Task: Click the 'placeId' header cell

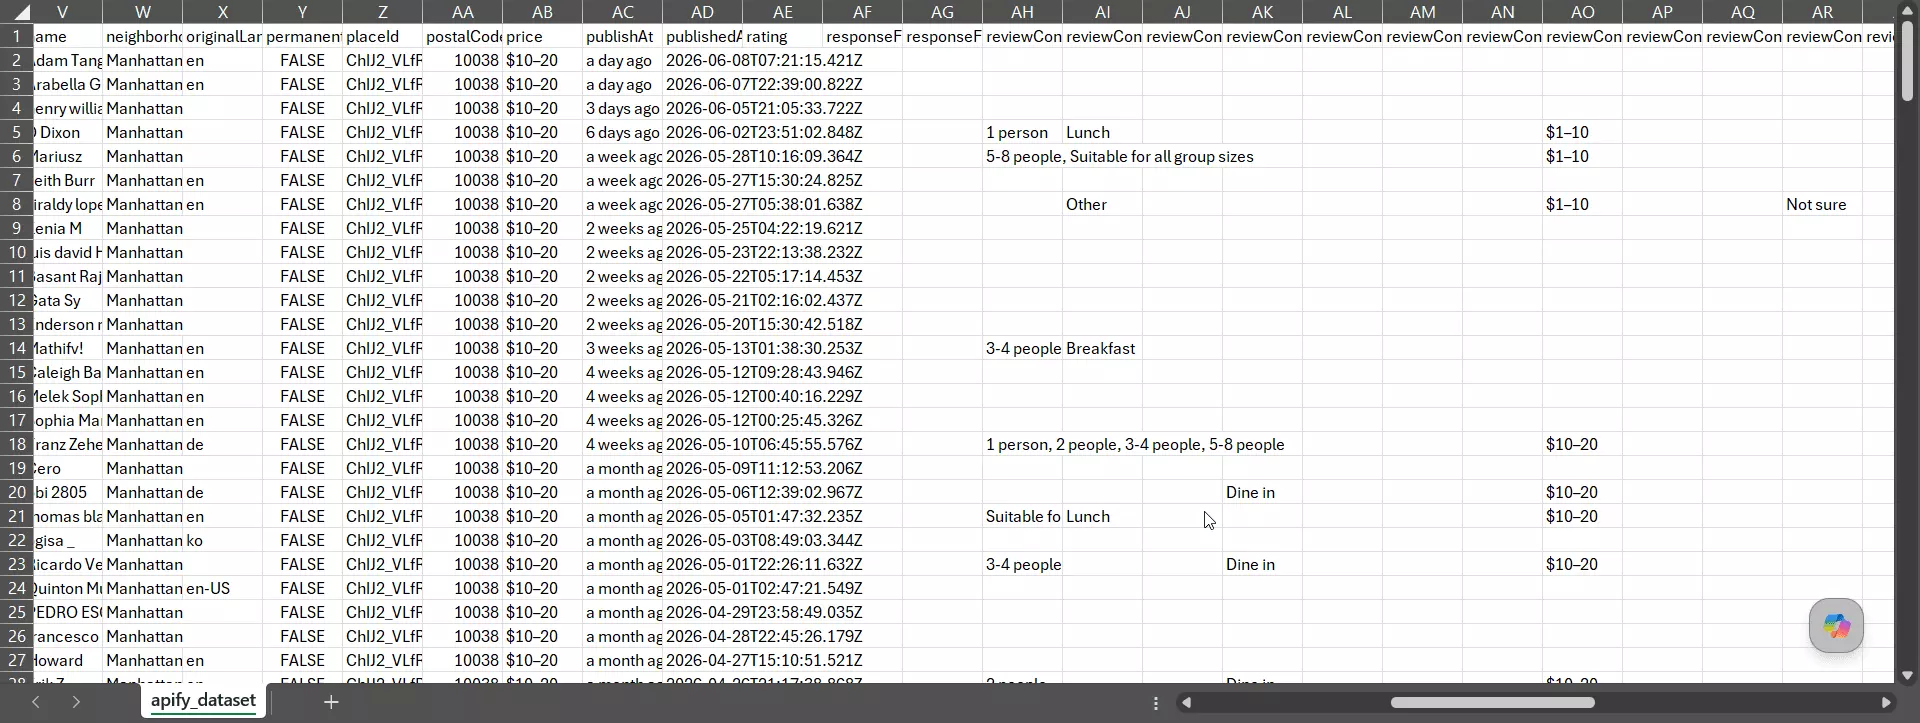Action: pyautogui.click(x=383, y=36)
